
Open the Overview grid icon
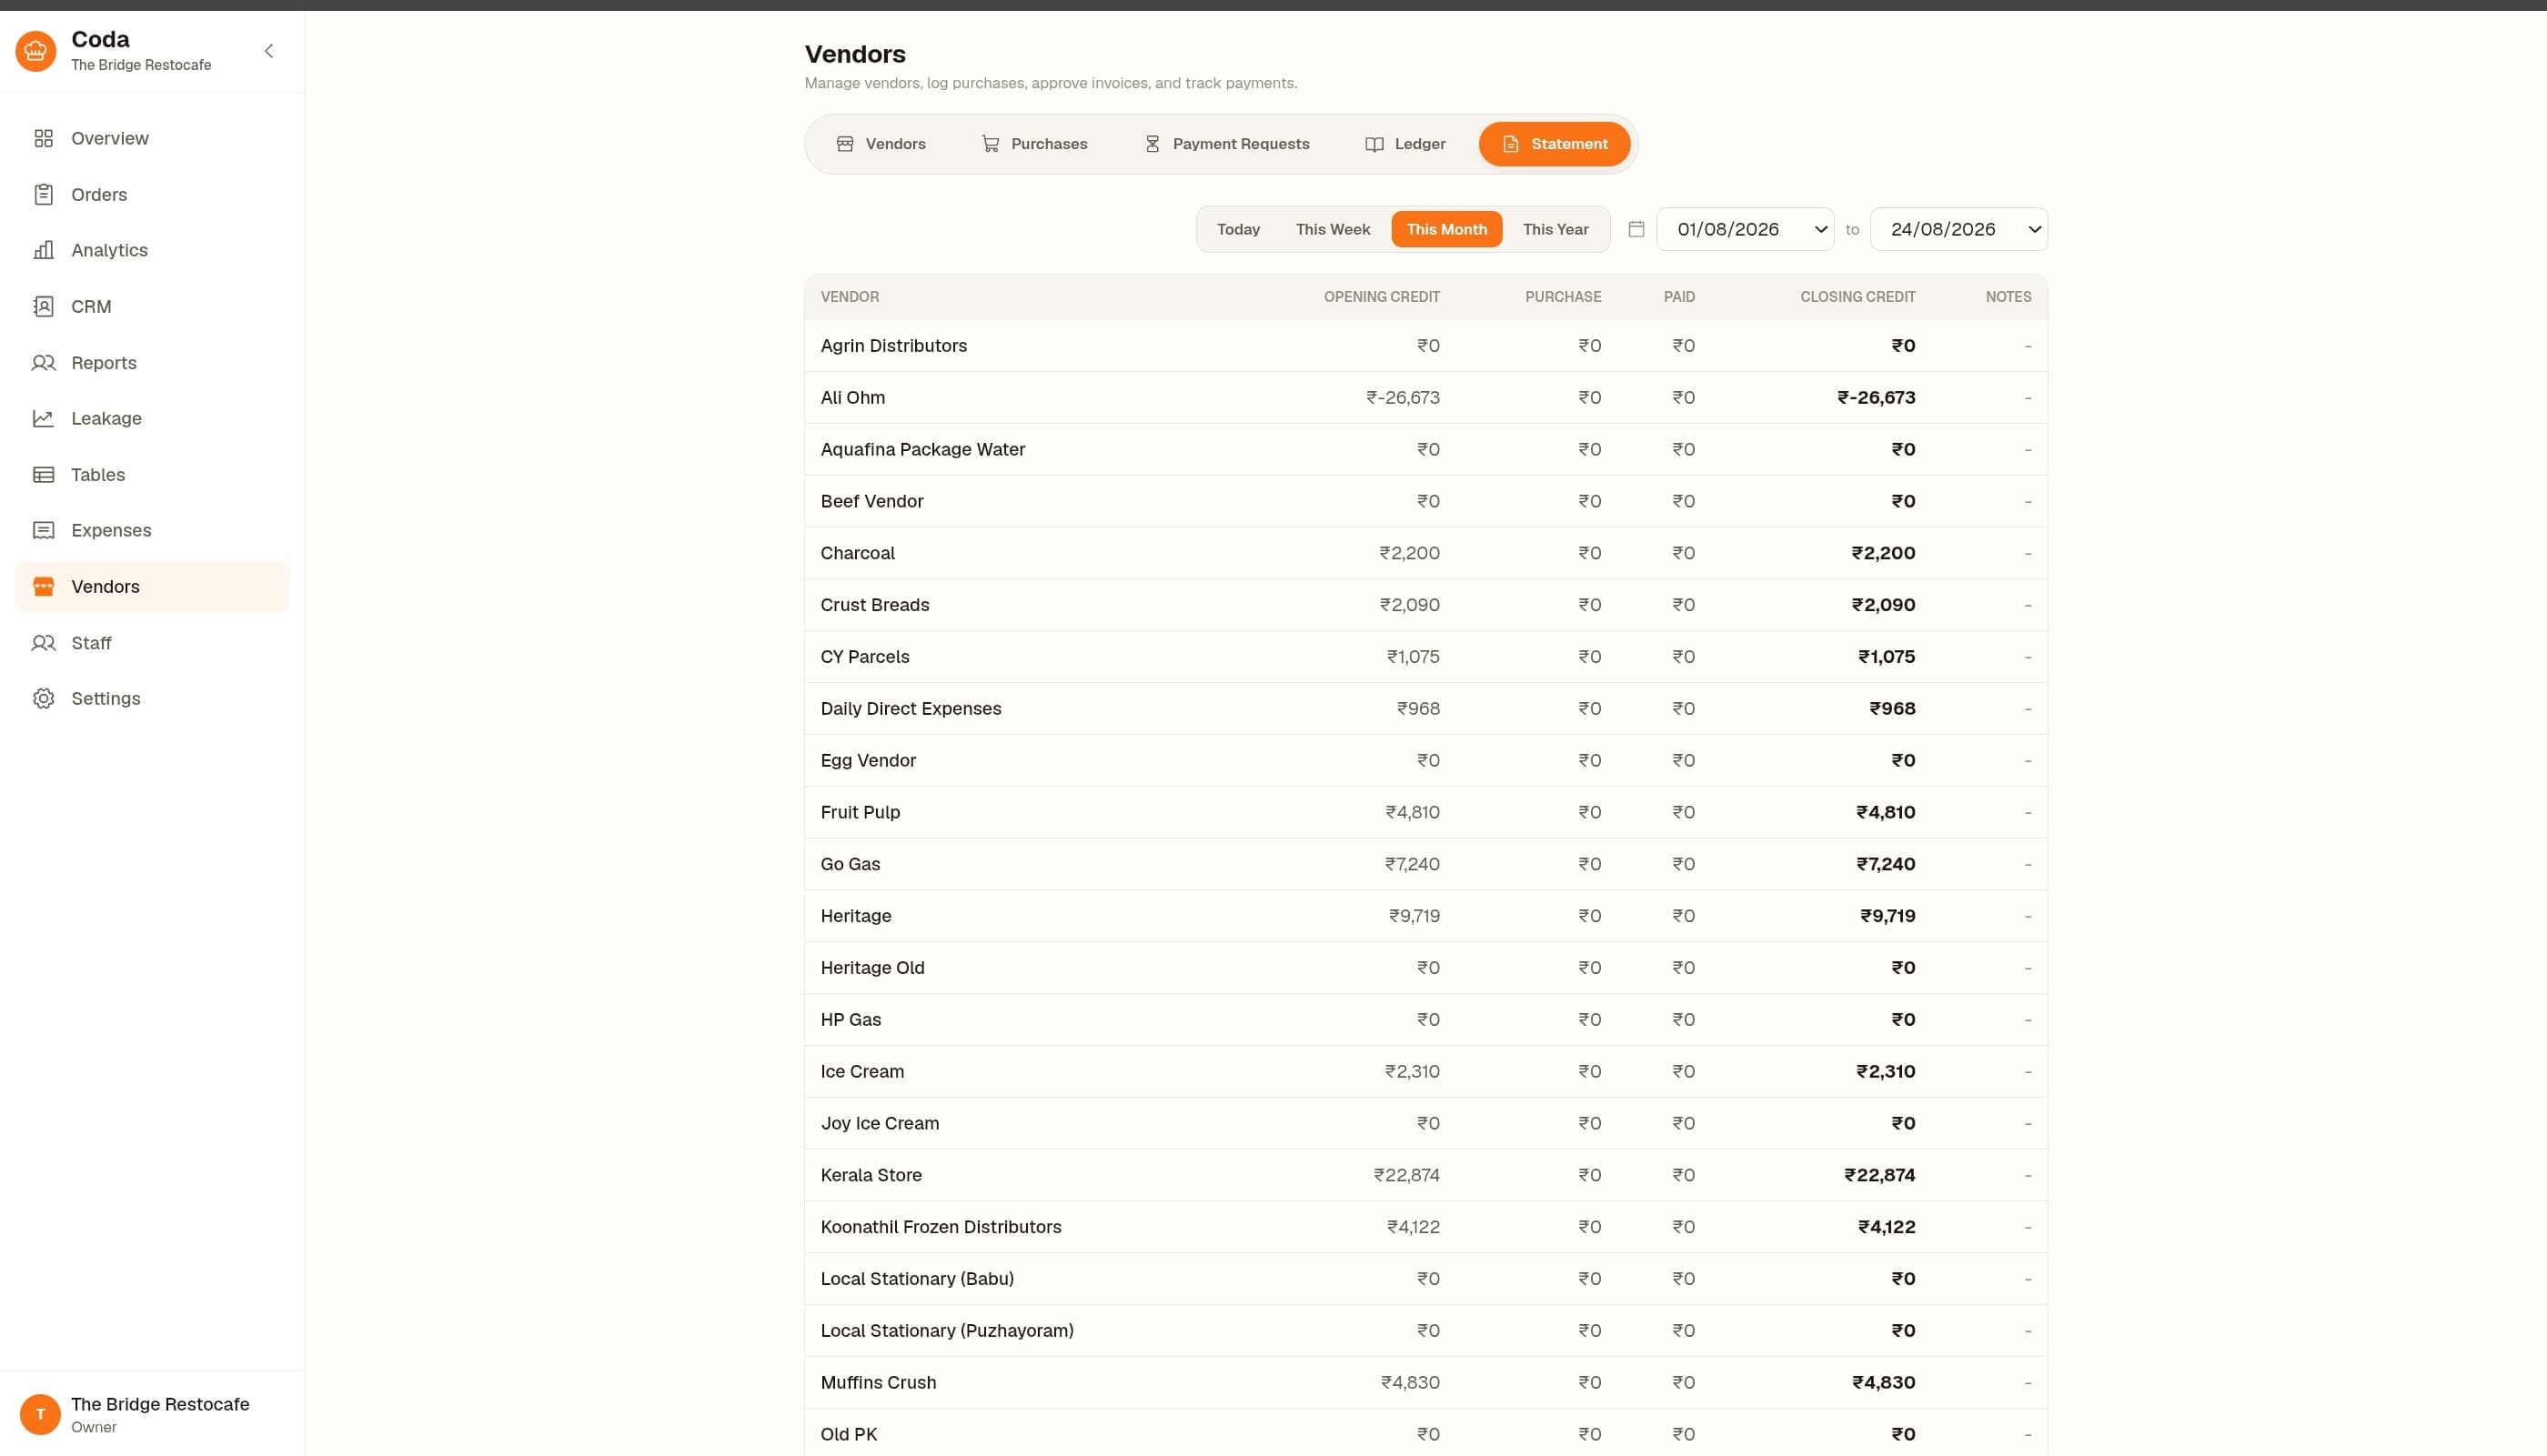(x=43, y=138)
